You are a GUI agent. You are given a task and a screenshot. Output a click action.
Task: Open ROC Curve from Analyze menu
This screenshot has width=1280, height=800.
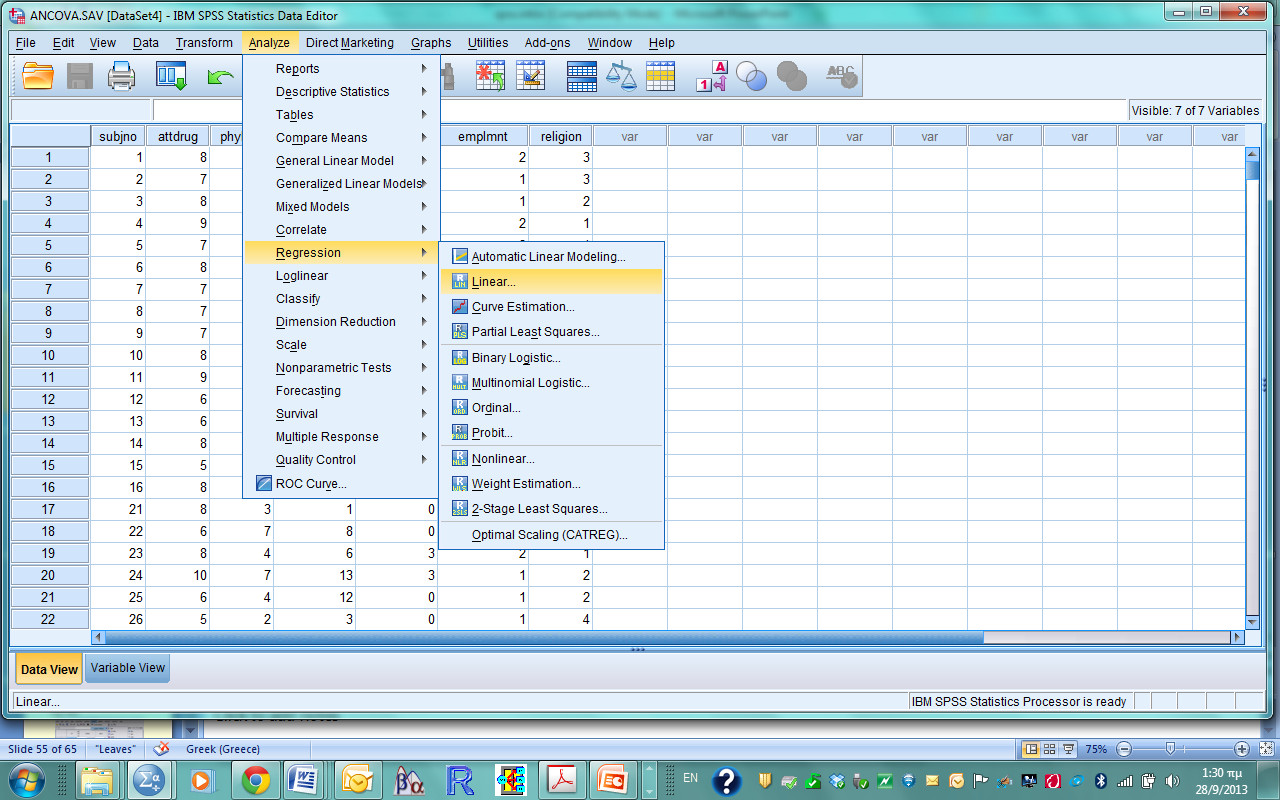(x=341, y=484)
